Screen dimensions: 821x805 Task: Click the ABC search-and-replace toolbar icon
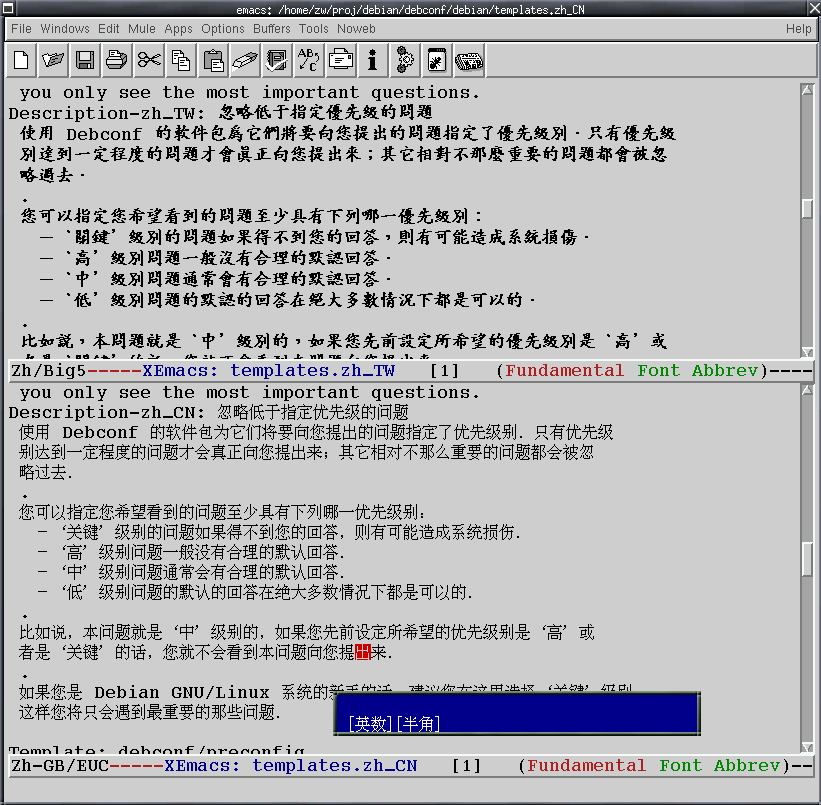309,60
